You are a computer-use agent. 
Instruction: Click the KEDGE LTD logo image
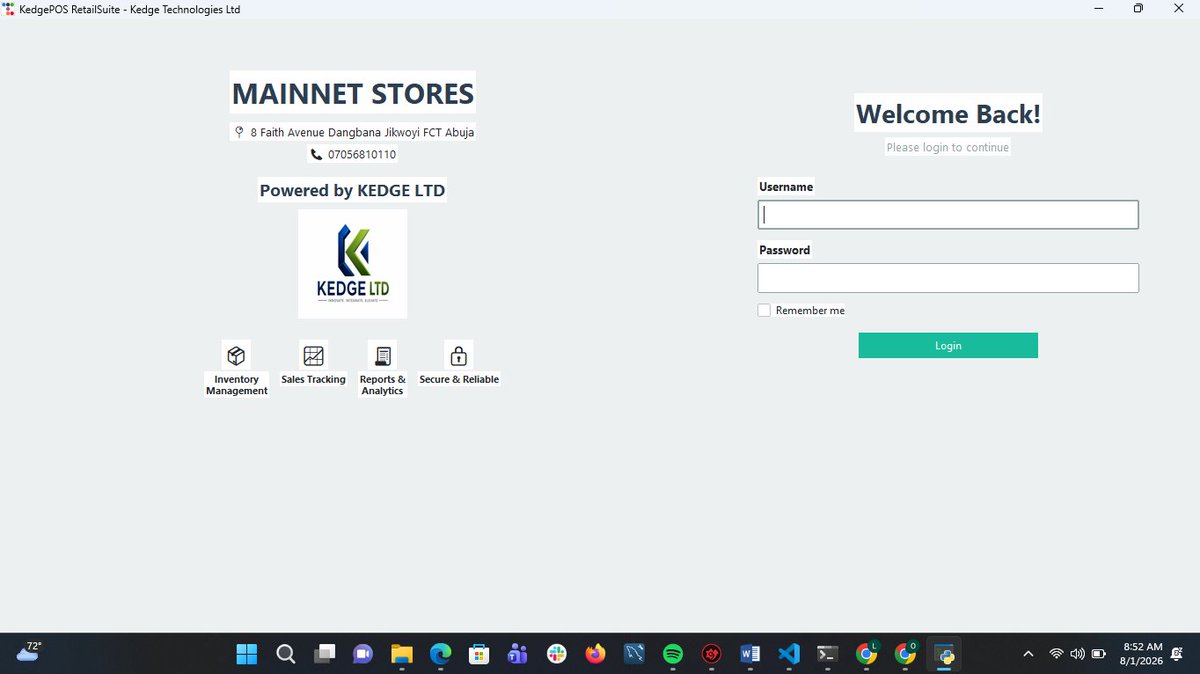click(353, 264)
